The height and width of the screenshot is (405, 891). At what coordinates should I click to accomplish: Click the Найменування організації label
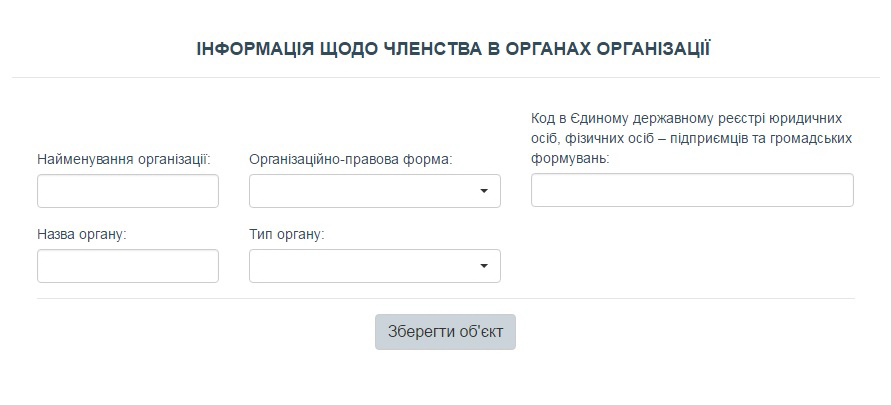(x=124, y=160)
